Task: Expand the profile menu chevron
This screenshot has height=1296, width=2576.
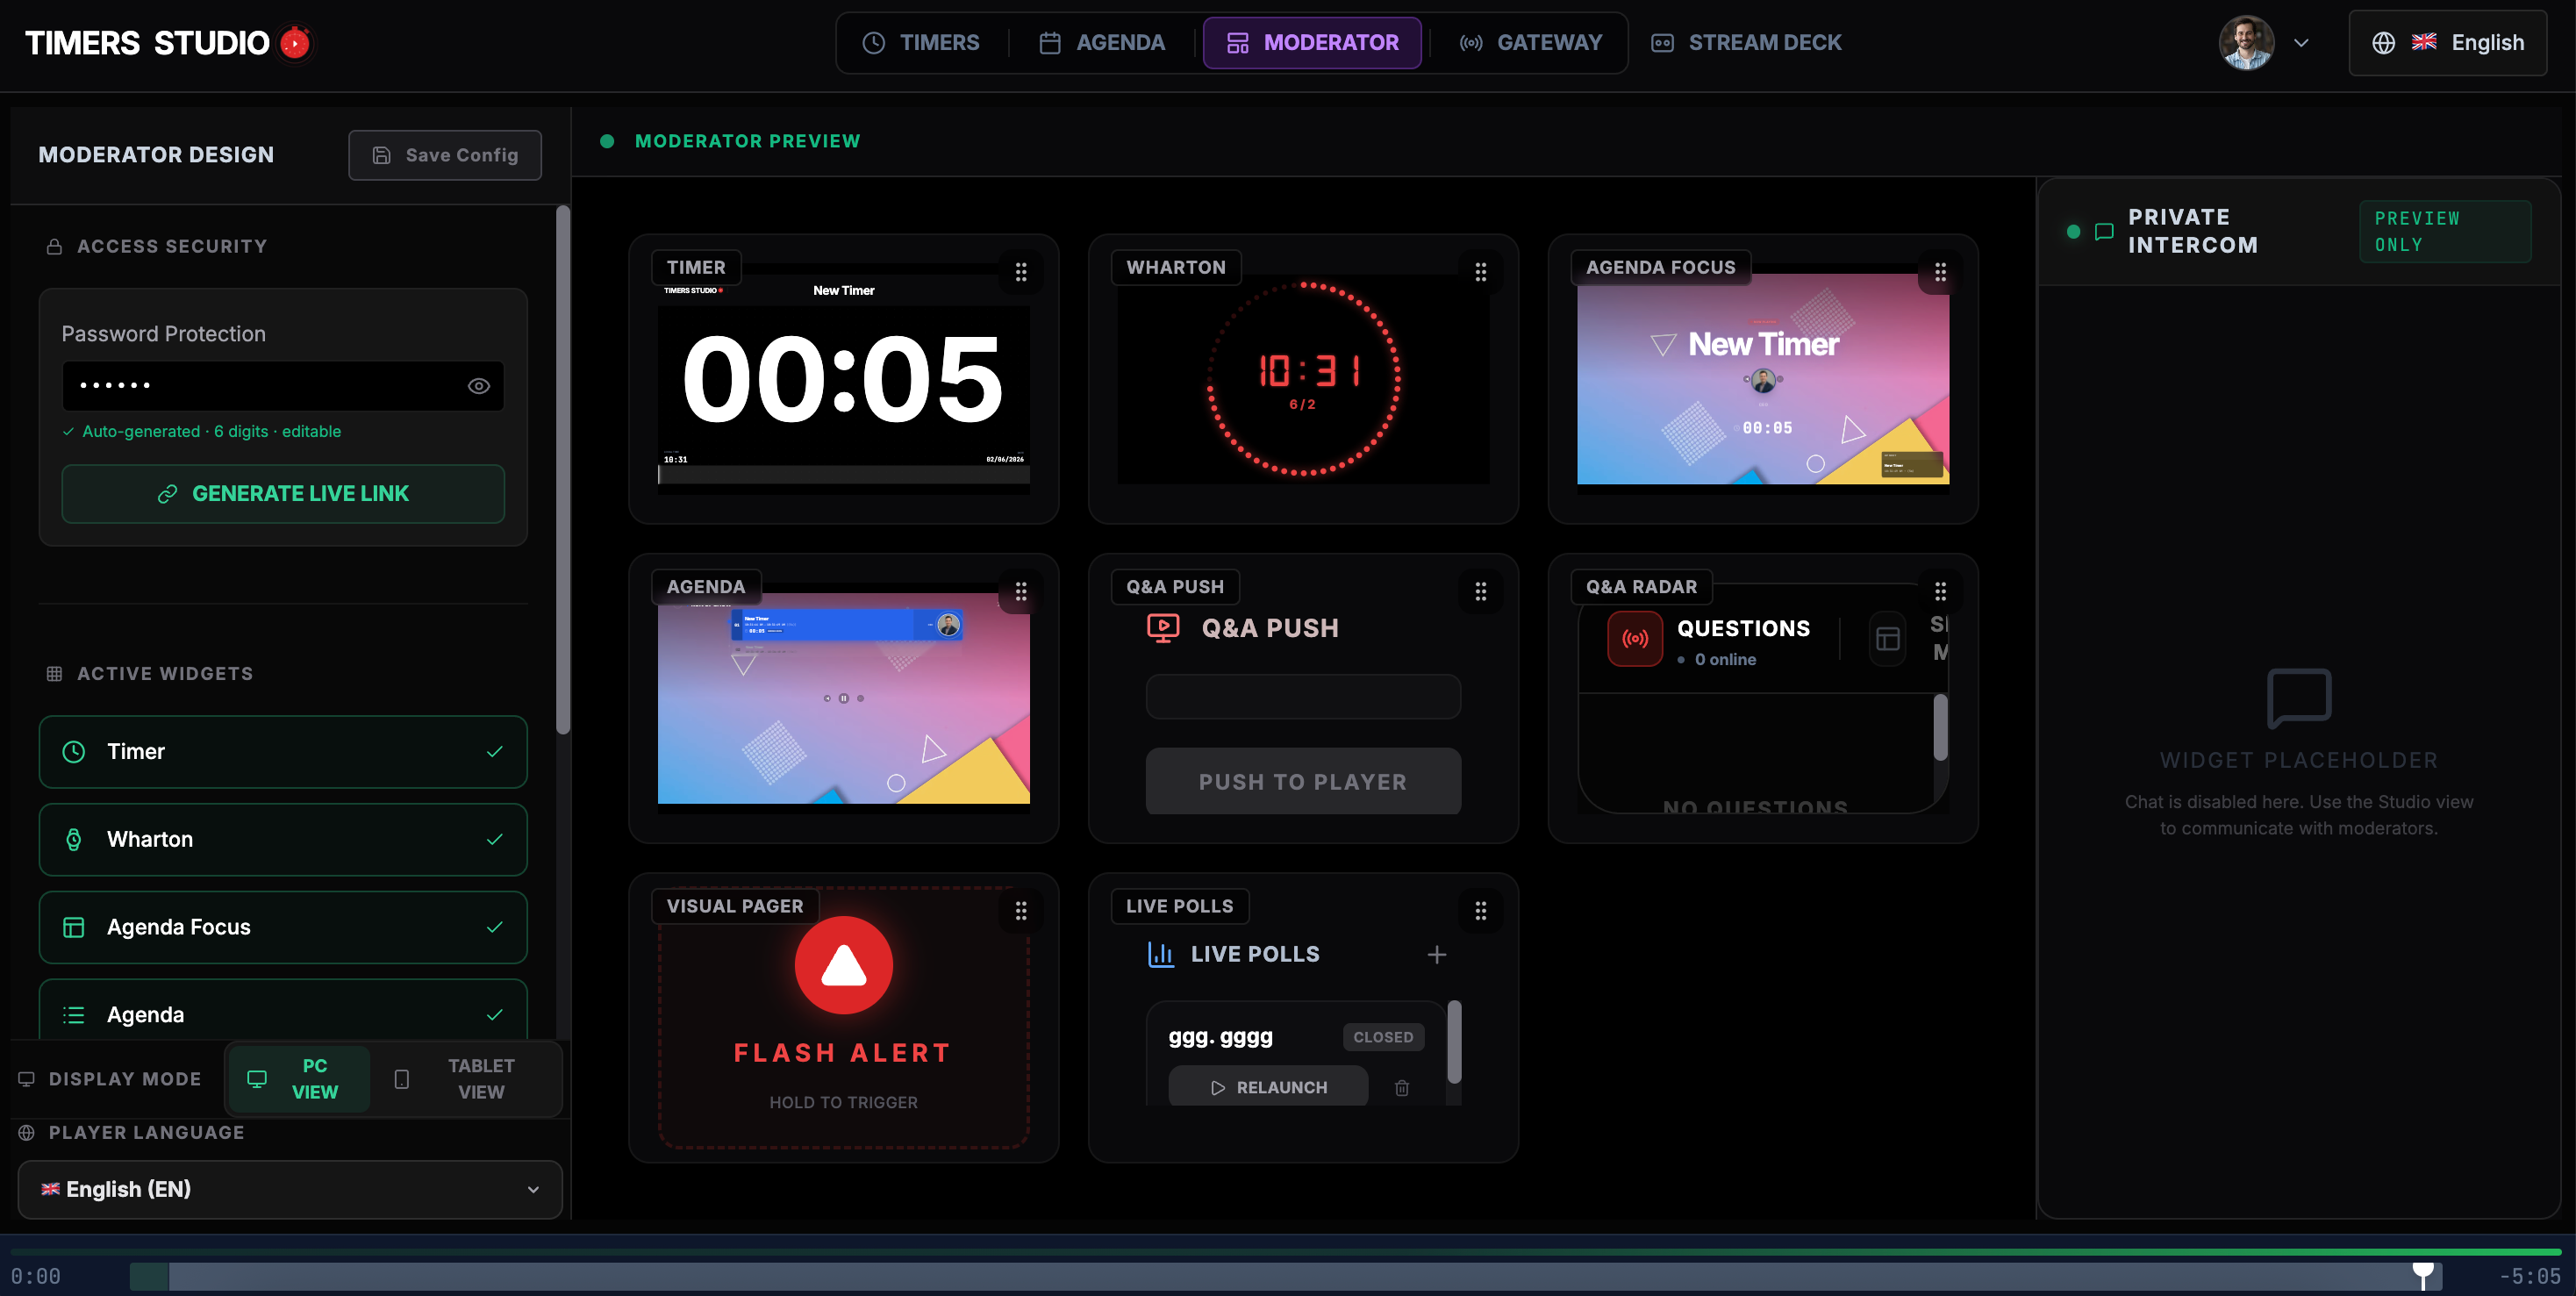Action: tap(2301, 43)
